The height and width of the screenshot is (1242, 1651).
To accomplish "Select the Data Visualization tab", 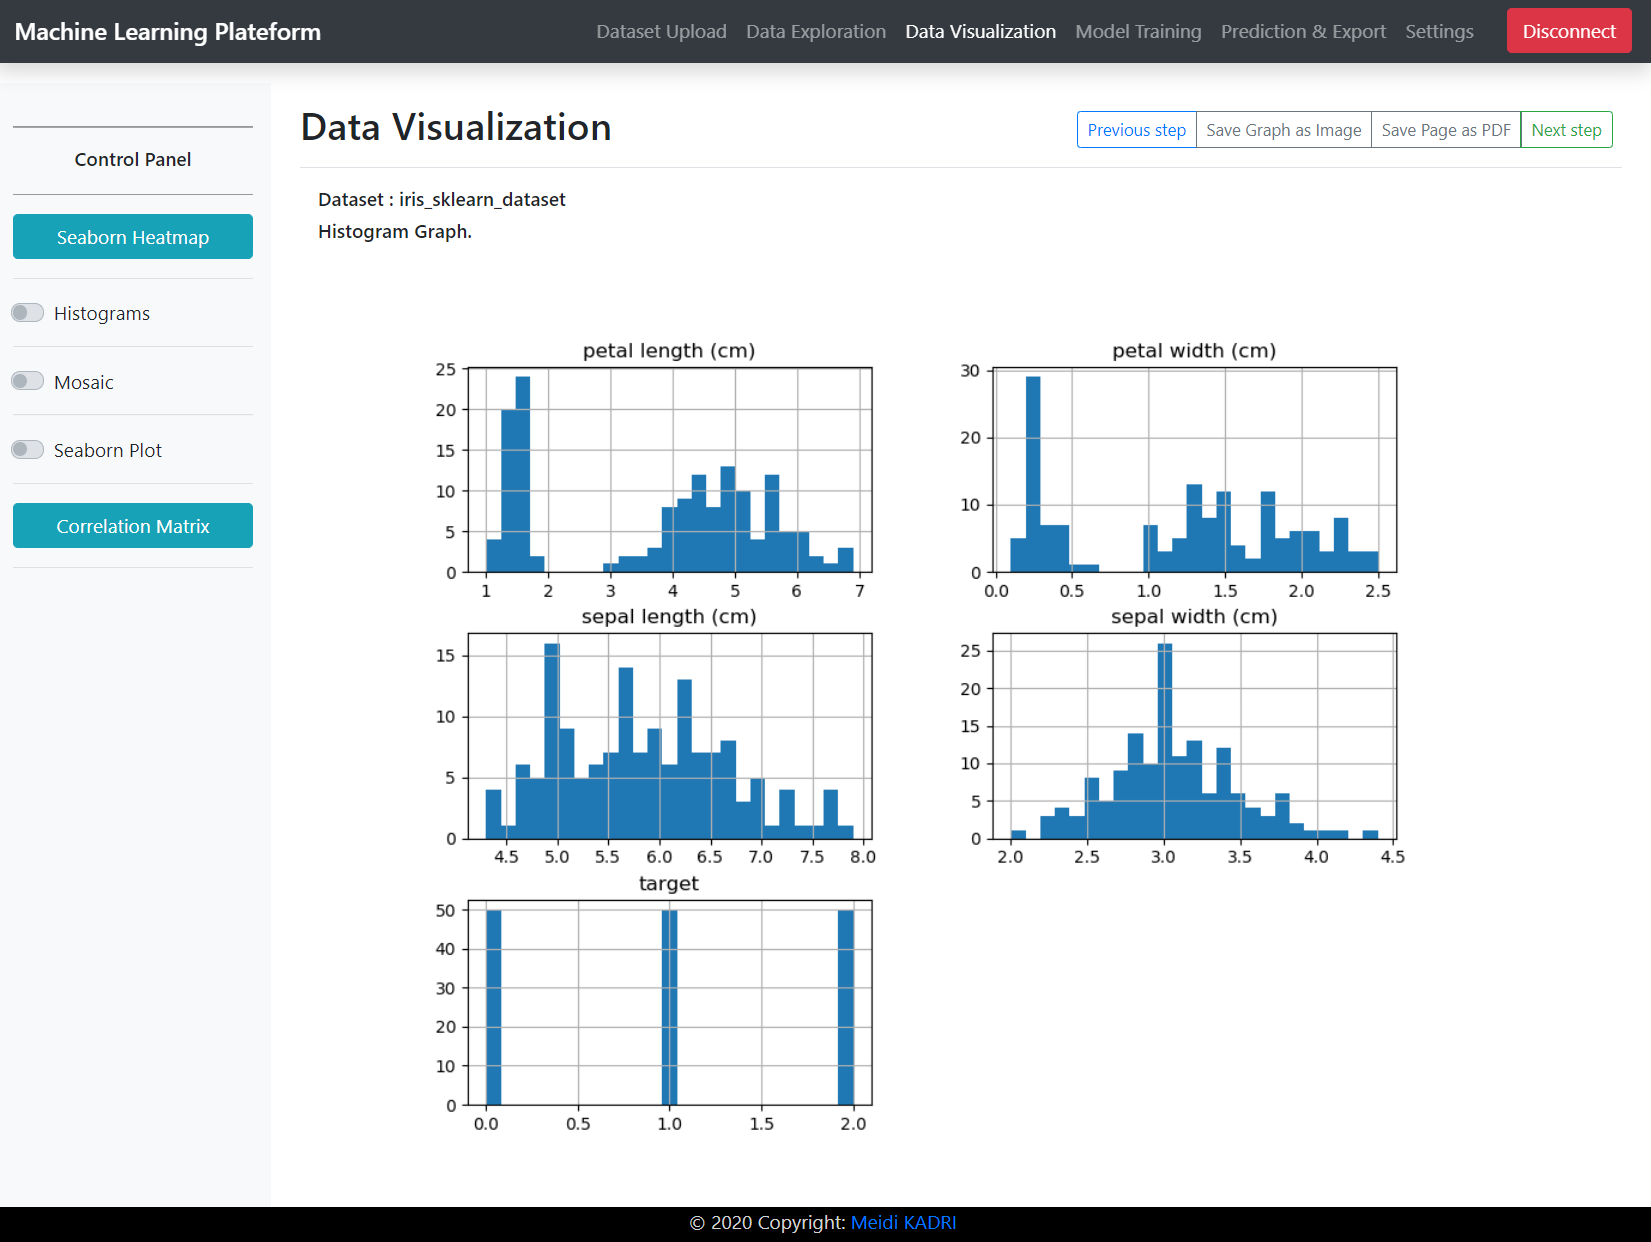I will click(x=980, y=31).
